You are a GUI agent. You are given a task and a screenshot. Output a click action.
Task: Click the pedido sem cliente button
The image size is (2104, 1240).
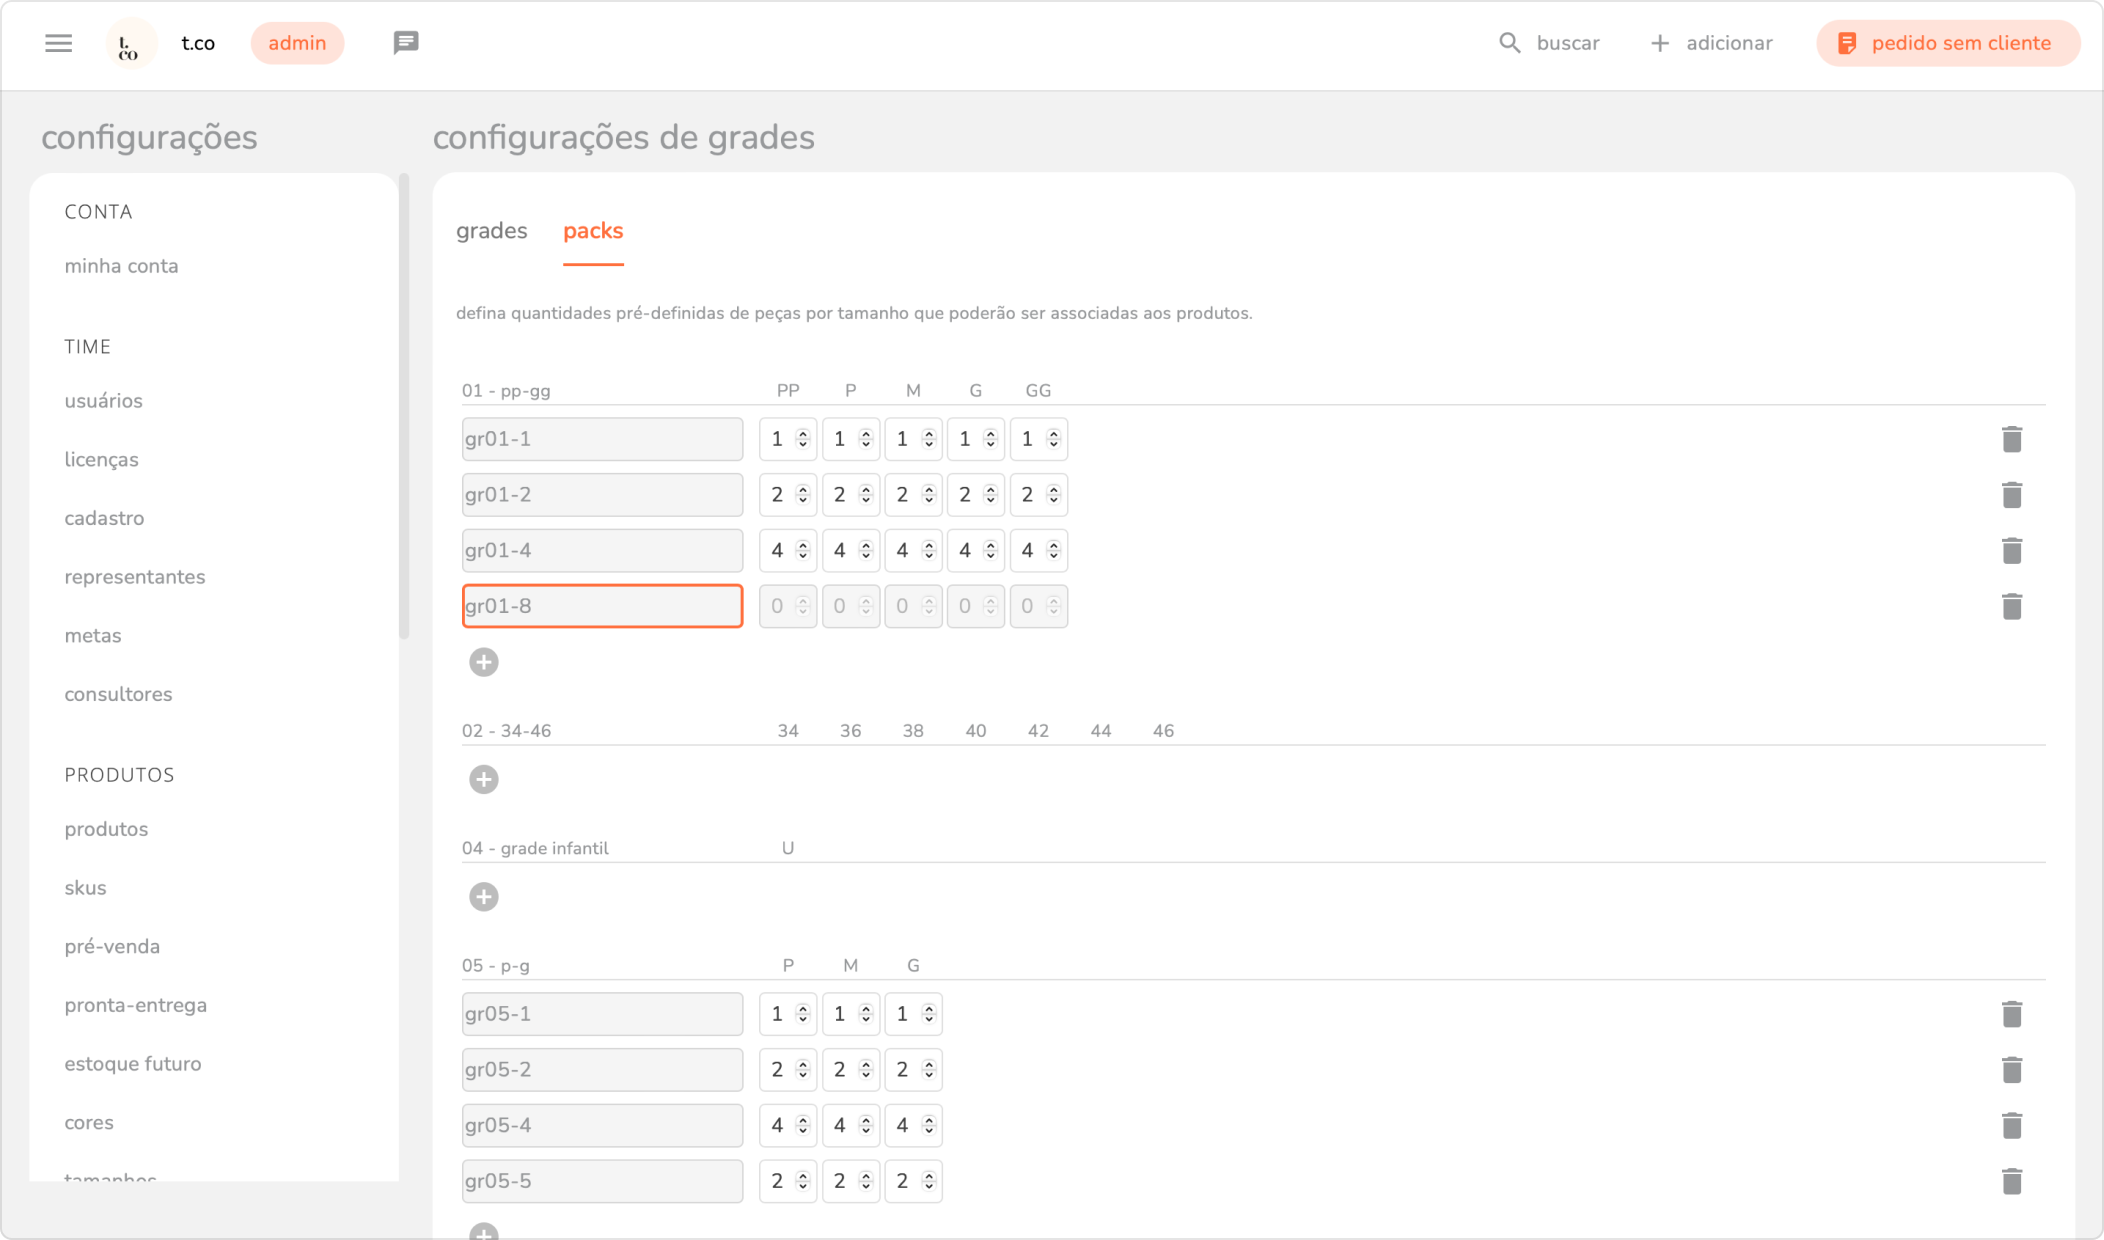click(1947, 43)
